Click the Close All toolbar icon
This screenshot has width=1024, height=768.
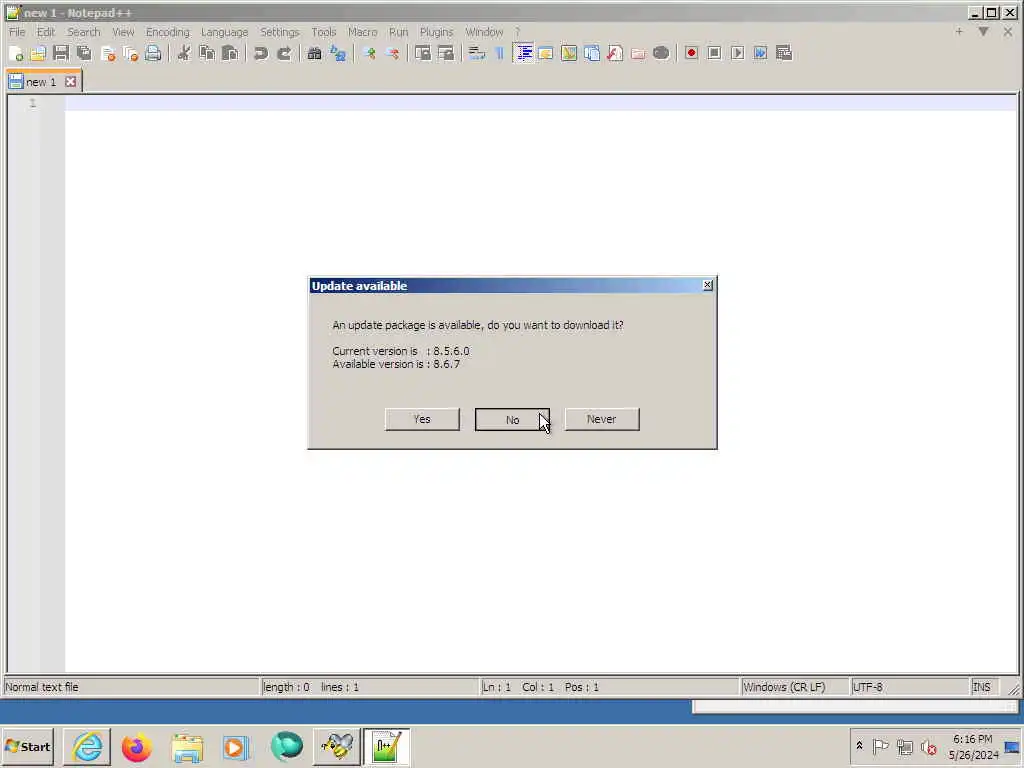pos(131,54)
